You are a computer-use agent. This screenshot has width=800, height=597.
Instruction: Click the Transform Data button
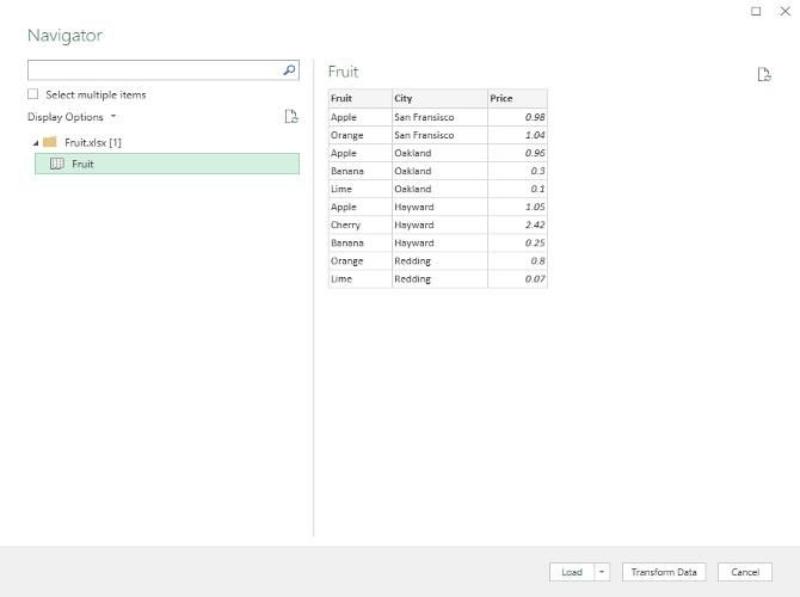[665, 571]
